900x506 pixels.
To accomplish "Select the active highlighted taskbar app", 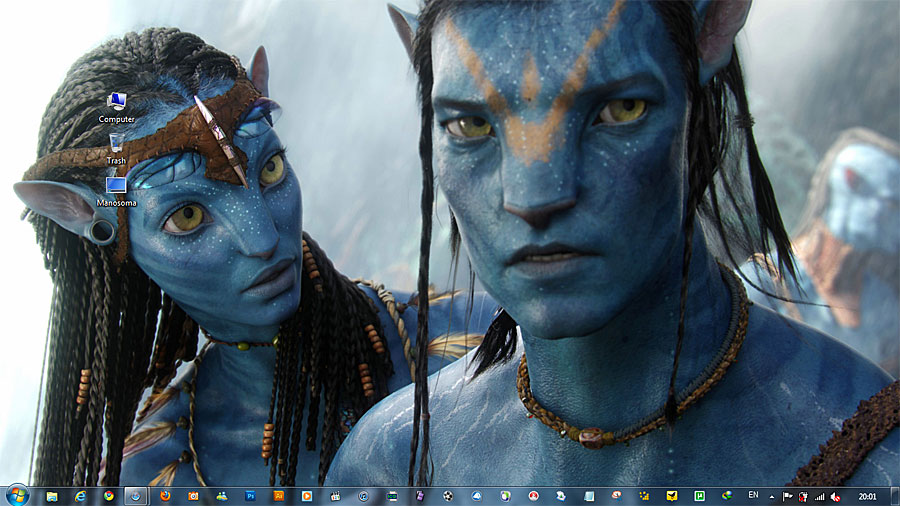I will 136,496.
